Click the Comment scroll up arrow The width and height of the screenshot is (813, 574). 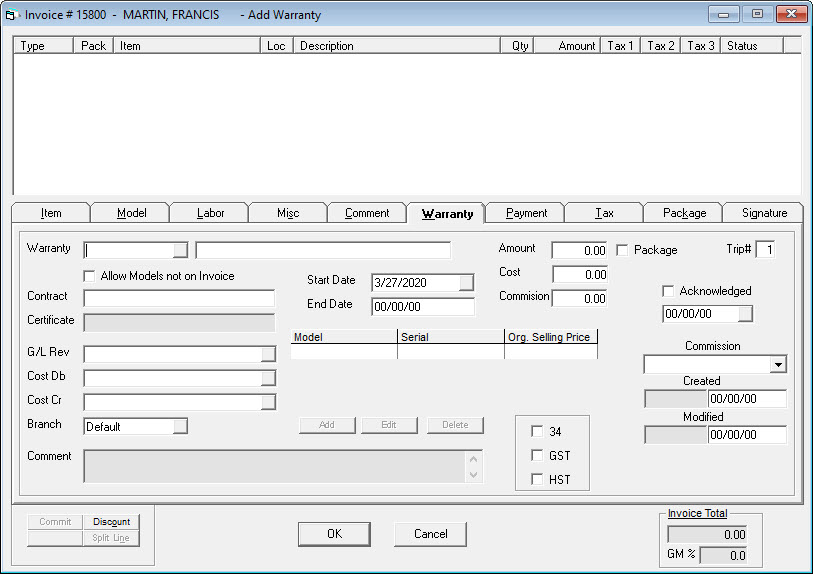pyautogui.click(x=473, y=459)
